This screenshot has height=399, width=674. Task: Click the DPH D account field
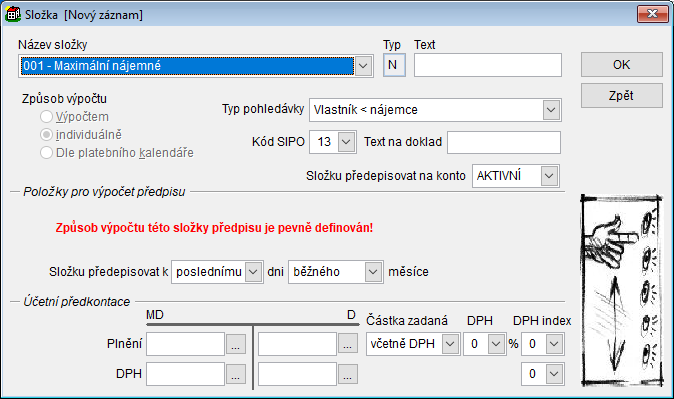[297, 374]
